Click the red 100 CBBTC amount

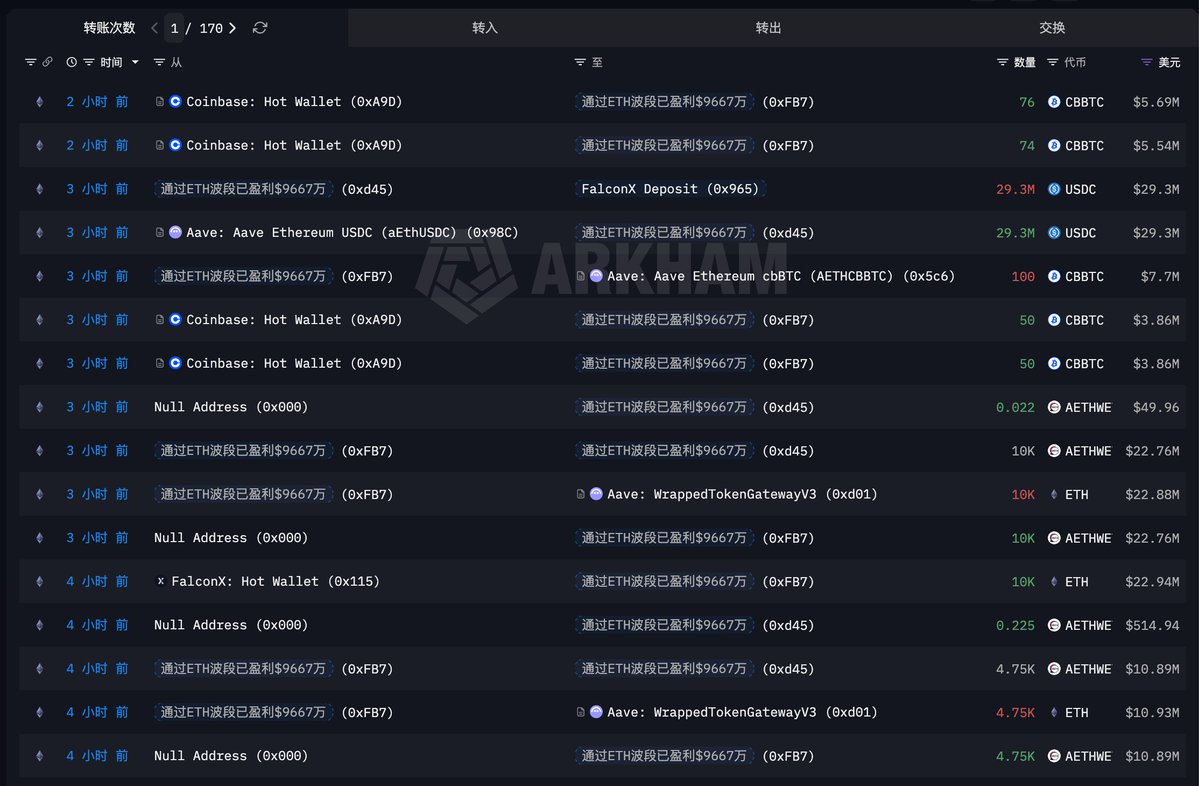tap(1023, 276)
